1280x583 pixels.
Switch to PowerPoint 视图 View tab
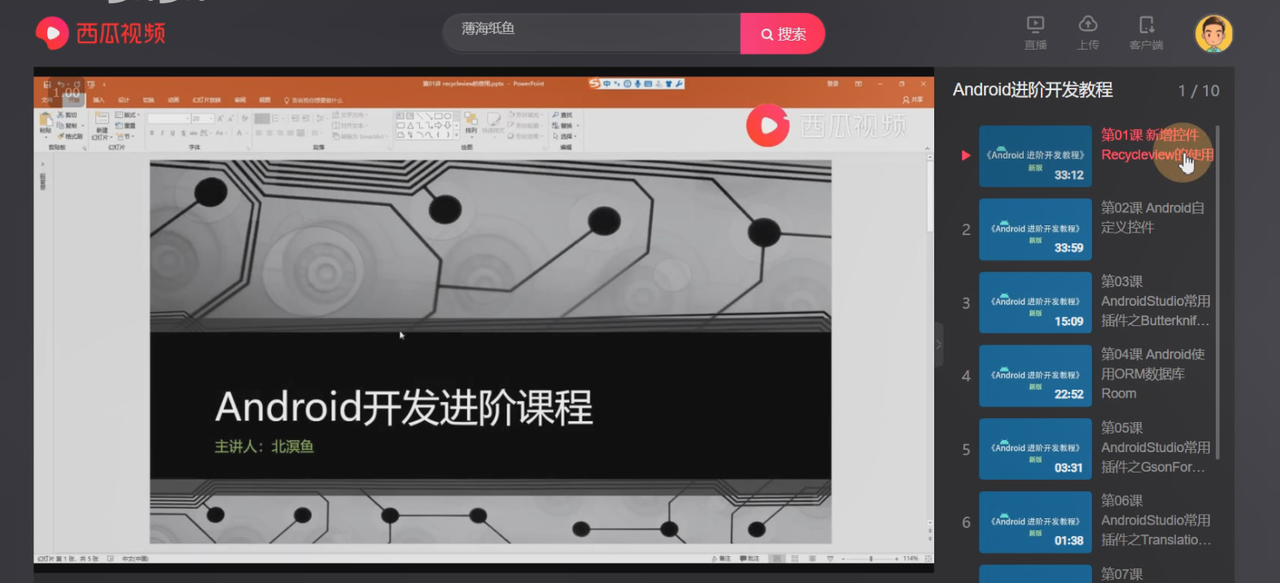click(264, 100)
